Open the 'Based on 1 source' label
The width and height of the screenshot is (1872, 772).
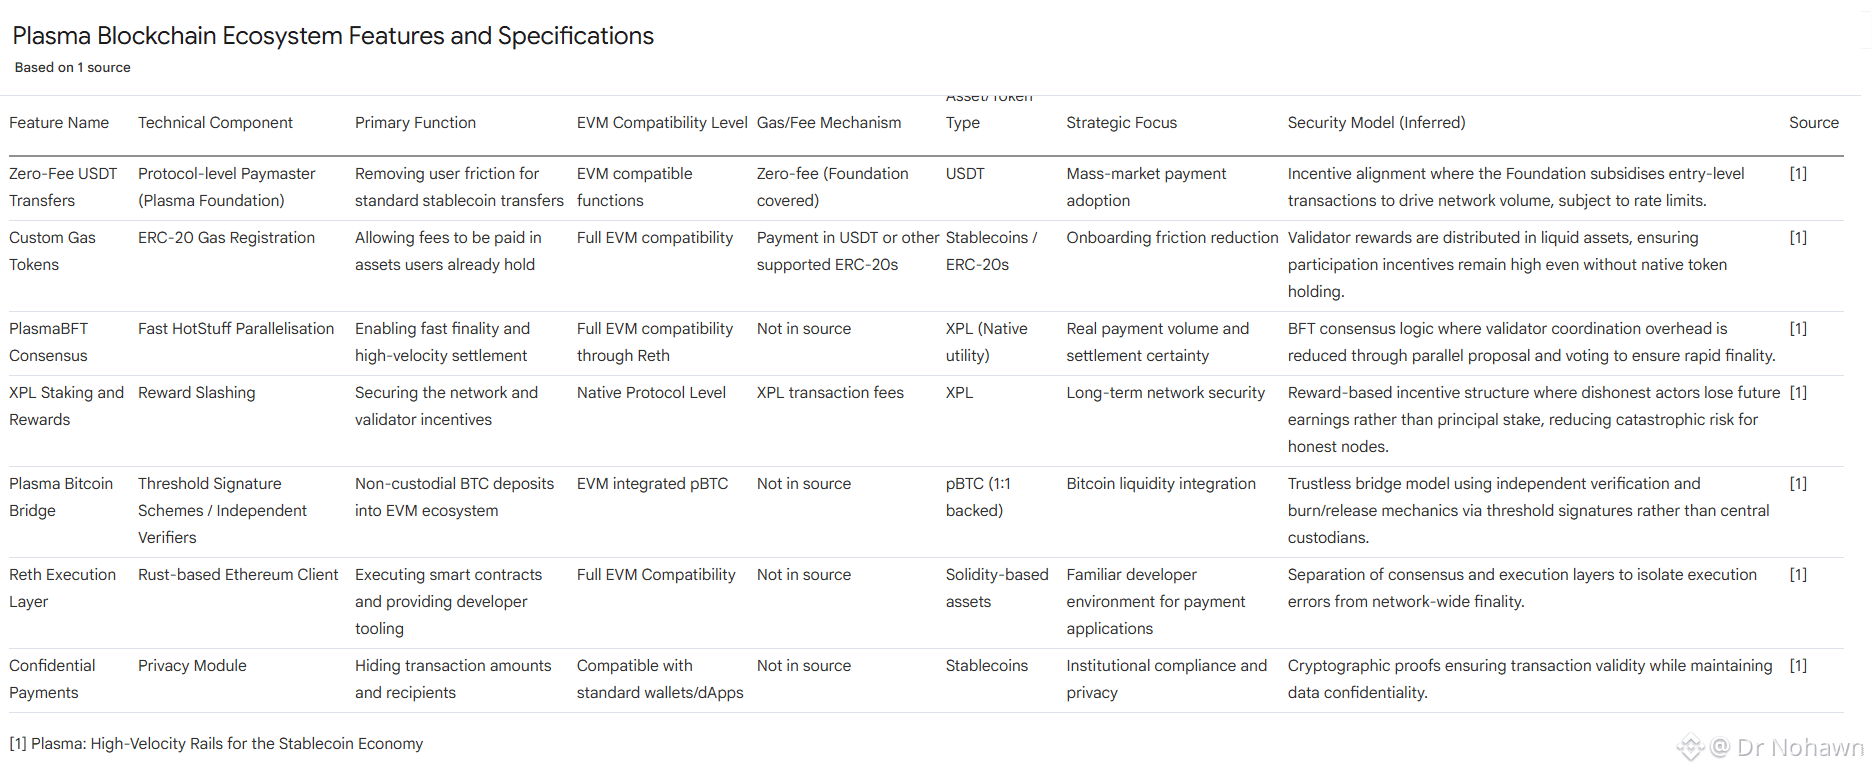tap(72, 67)
